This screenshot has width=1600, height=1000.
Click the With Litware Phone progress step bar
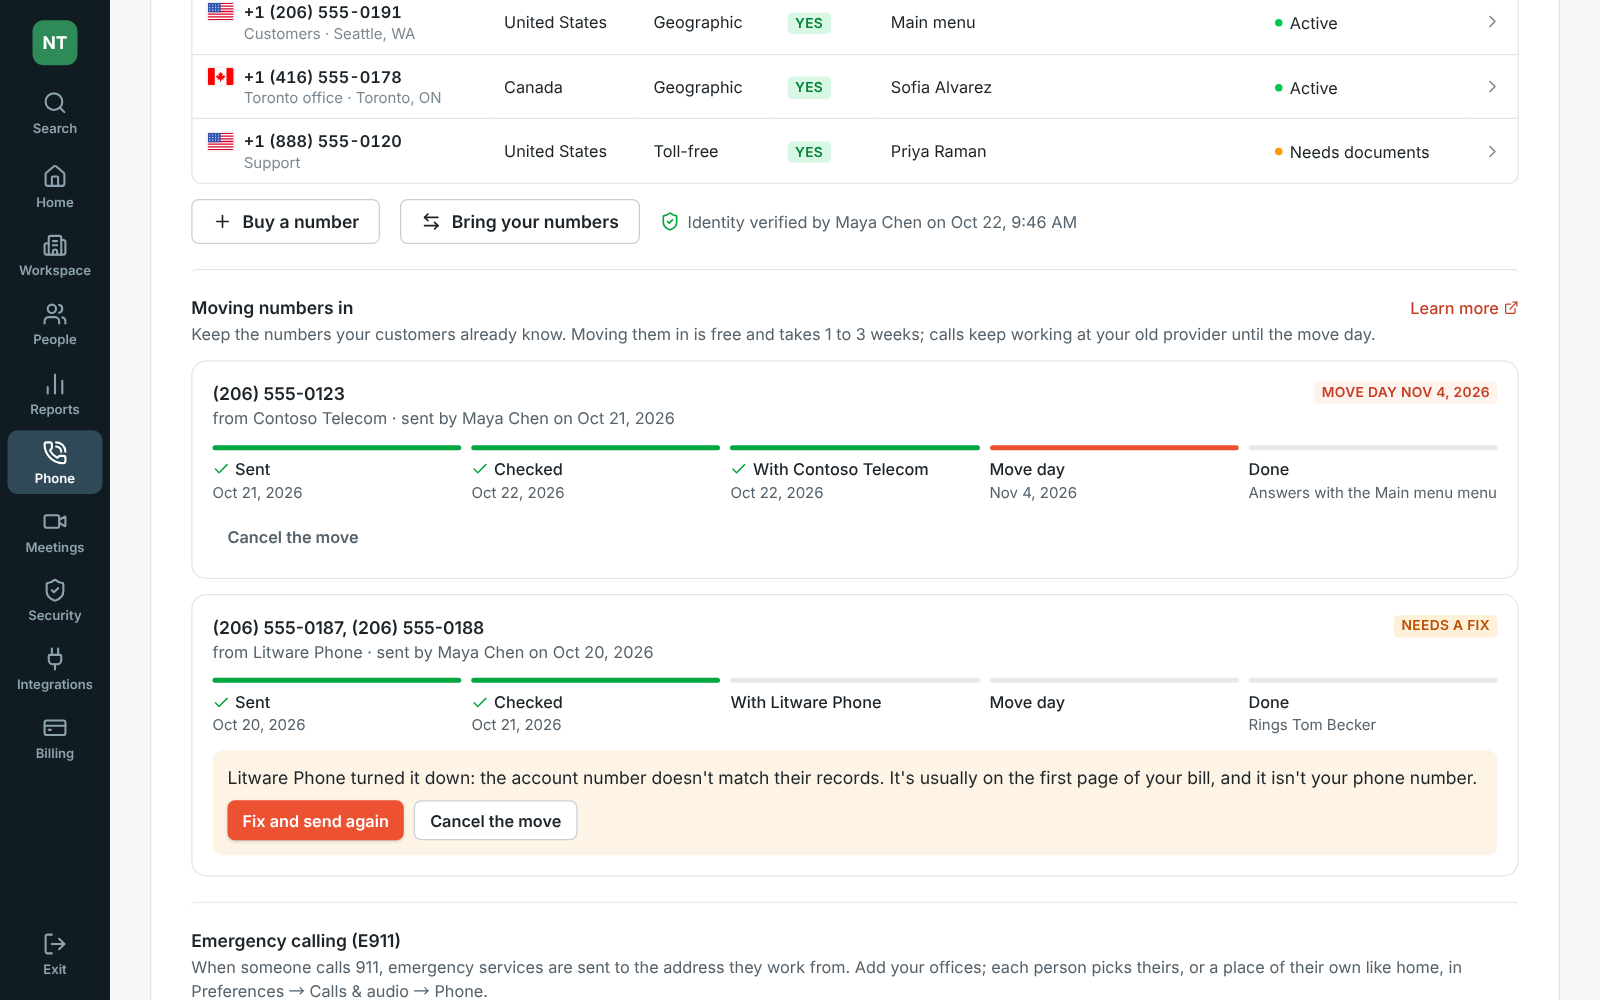pos(855,680)
